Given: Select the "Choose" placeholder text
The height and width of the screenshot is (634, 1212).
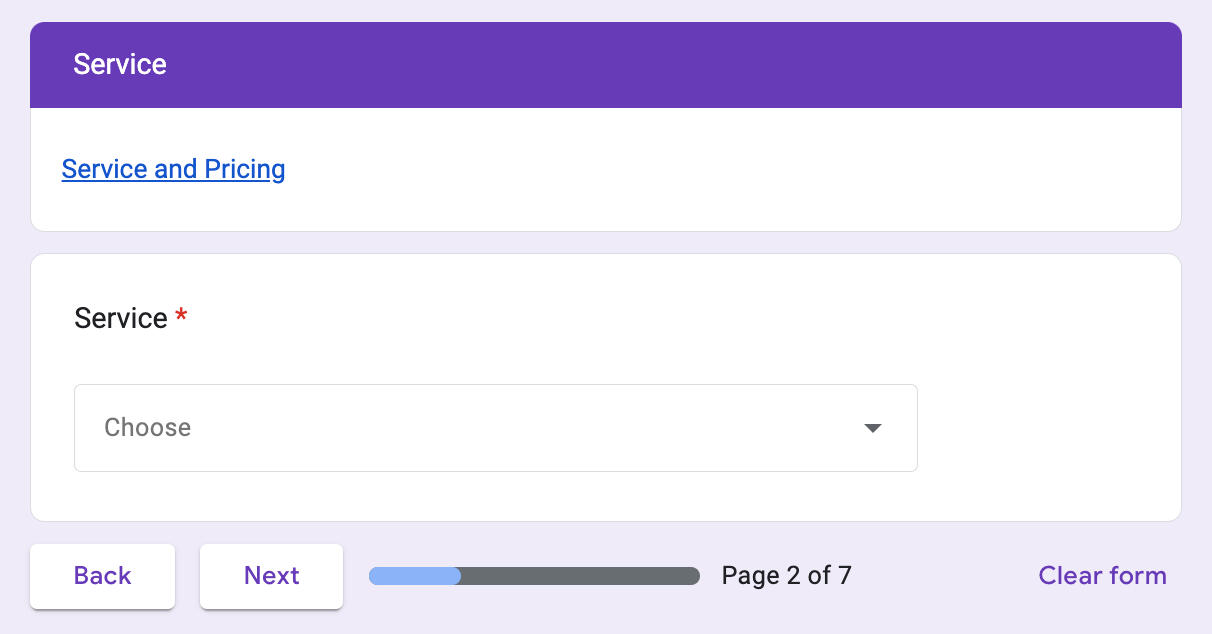Looking at the screenshot, I should coord(147,428).
